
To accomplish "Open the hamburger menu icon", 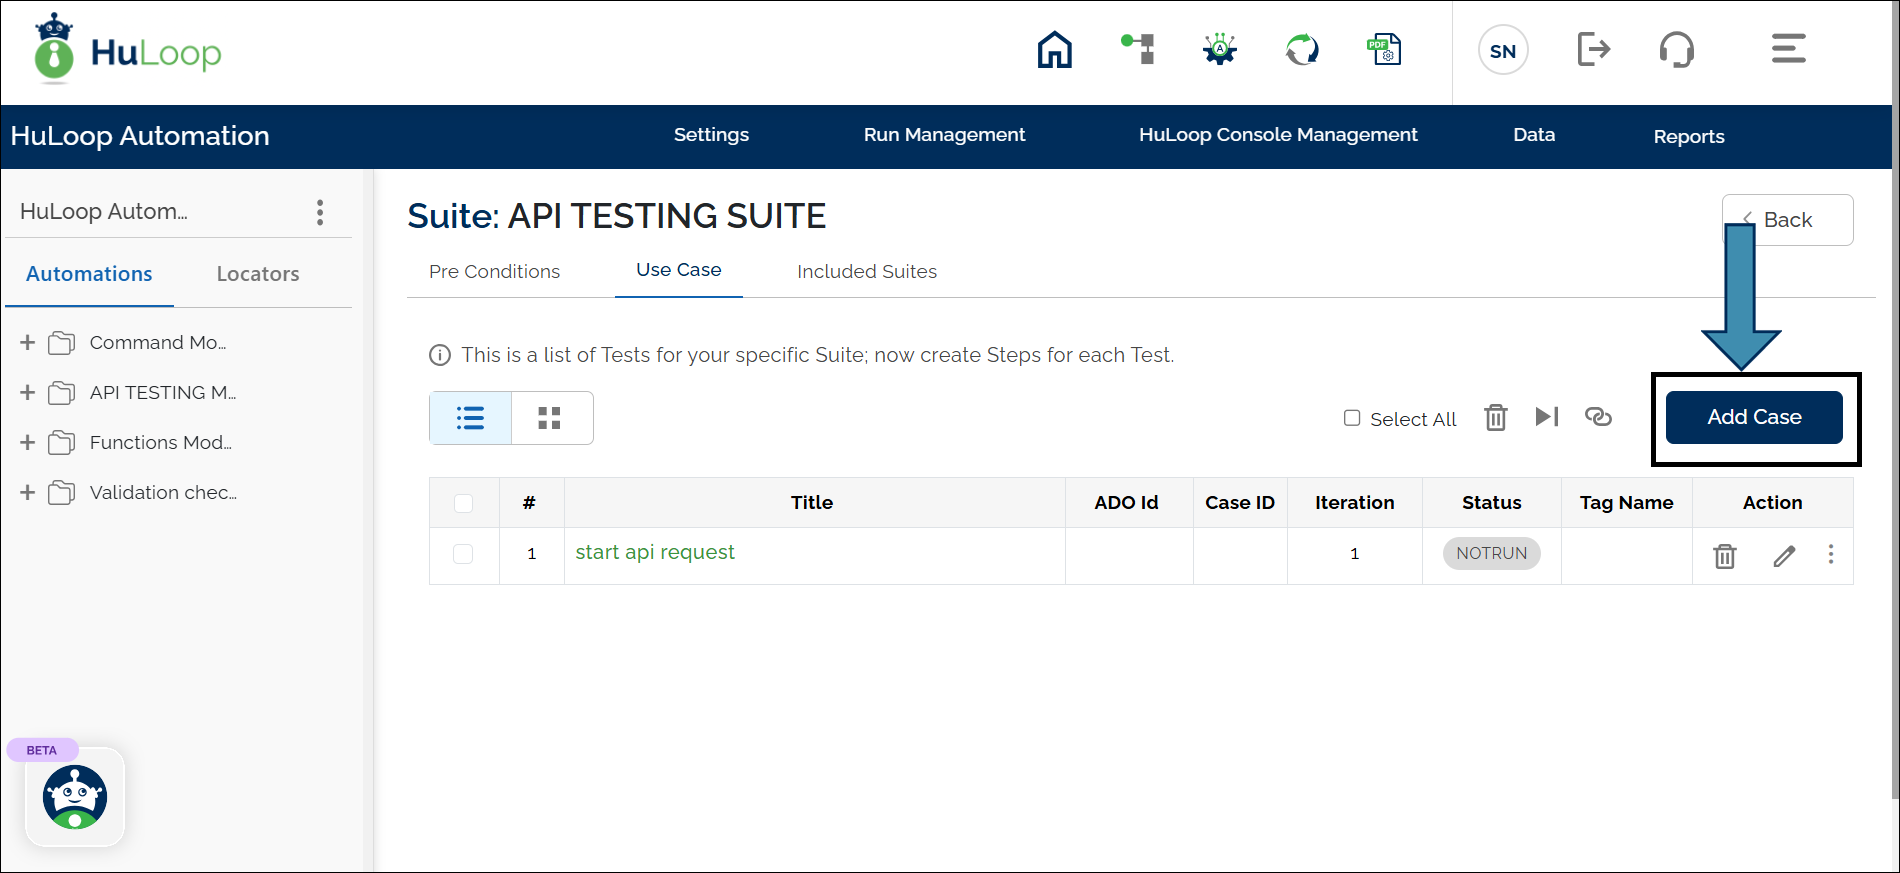I will pyautogui.click(x=1788, y=49).
